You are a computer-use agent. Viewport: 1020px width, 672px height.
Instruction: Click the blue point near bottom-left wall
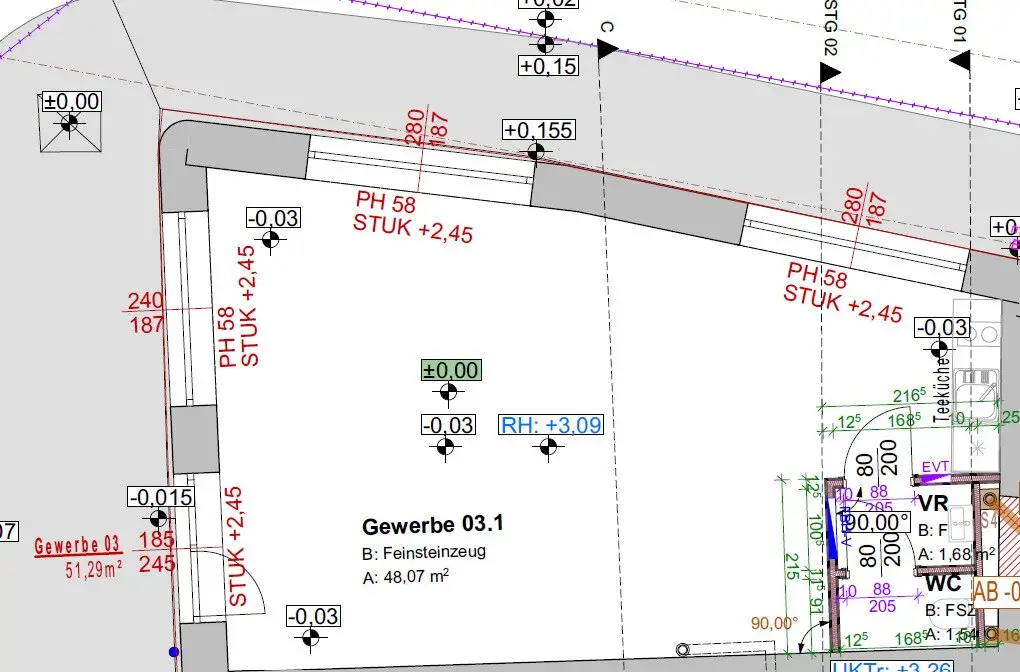pos(174,652)
